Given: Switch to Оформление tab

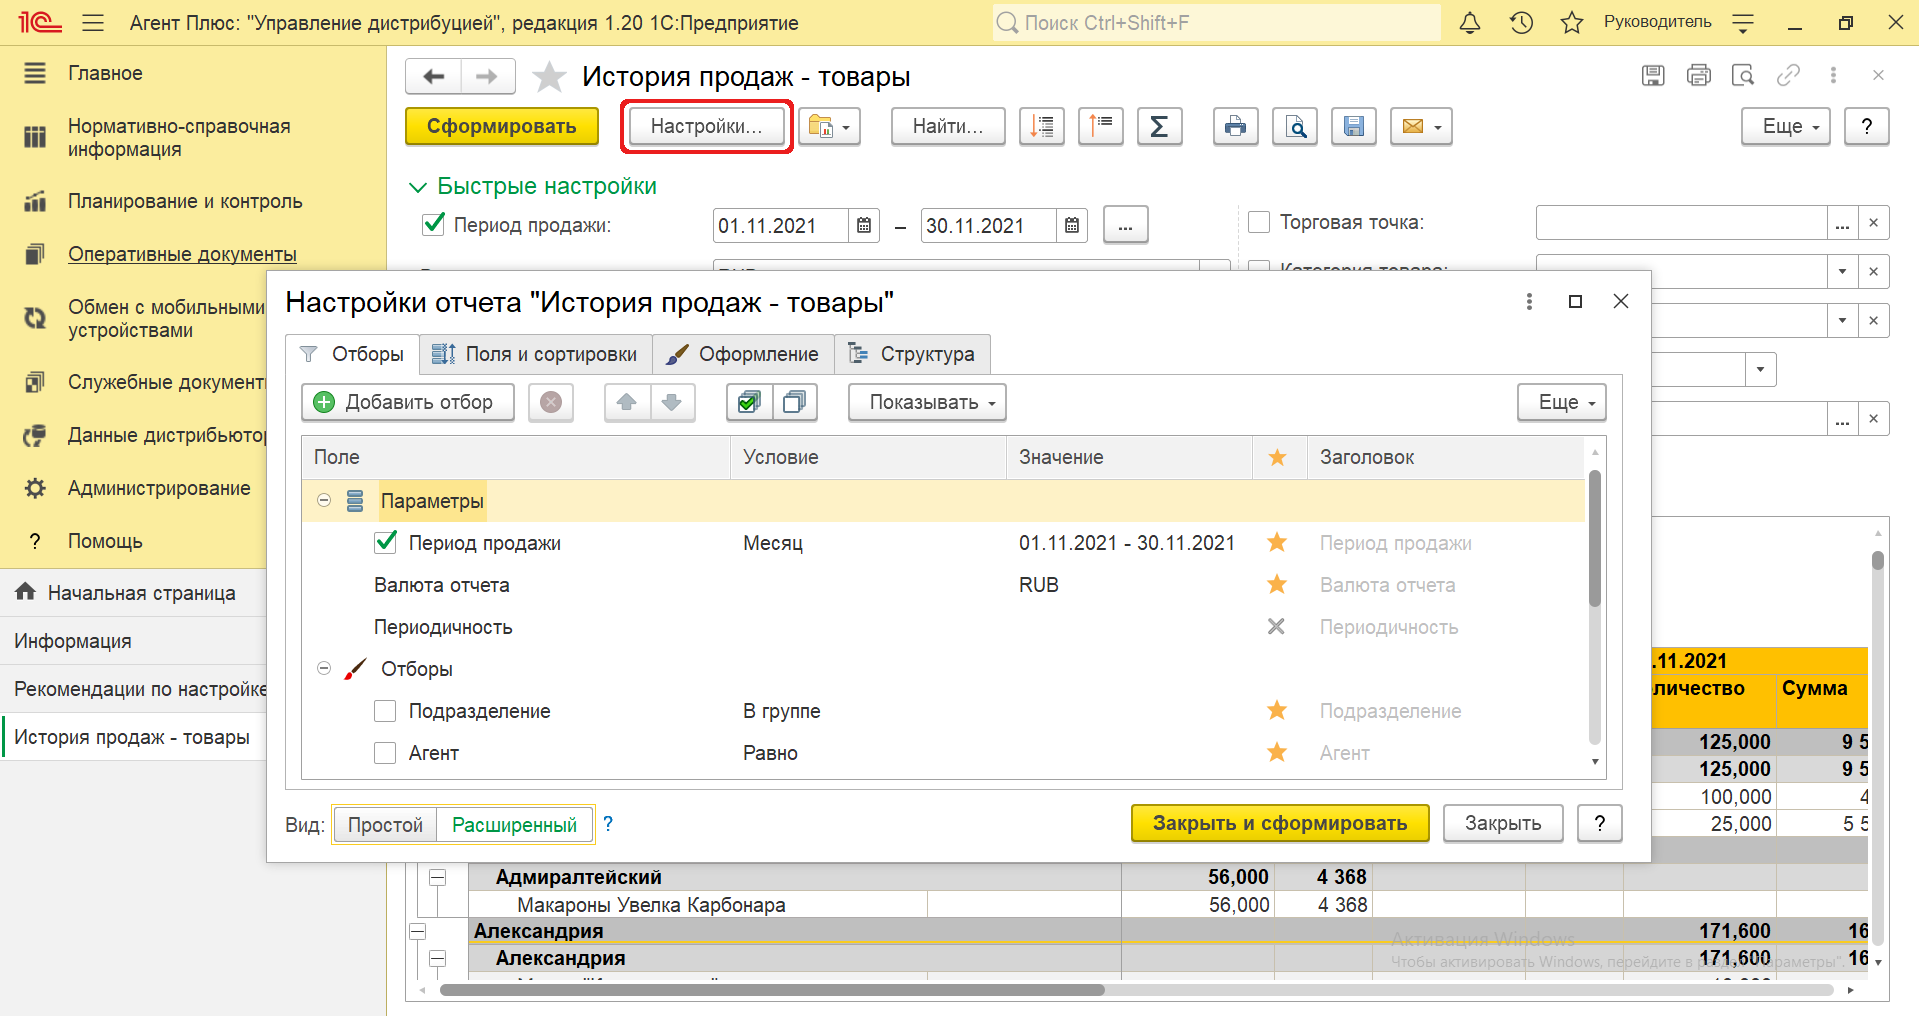Looking at the screenshot, I should 743,354.
